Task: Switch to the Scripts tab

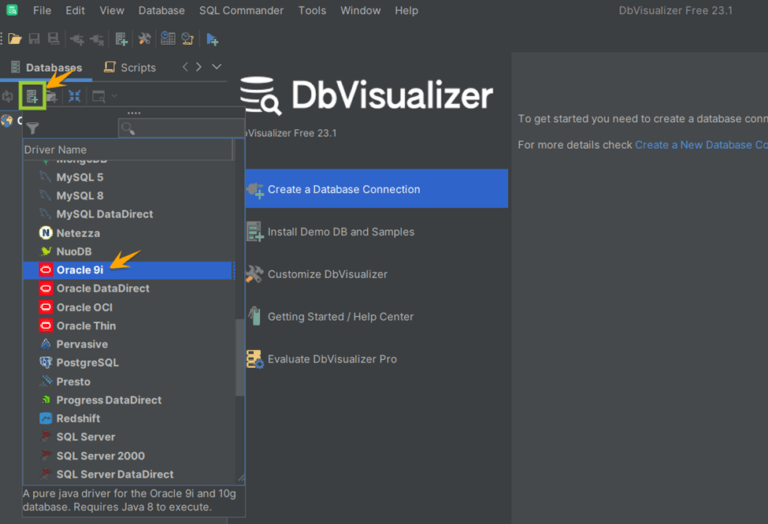Action: pyautogui.click(x=129, y=68)
